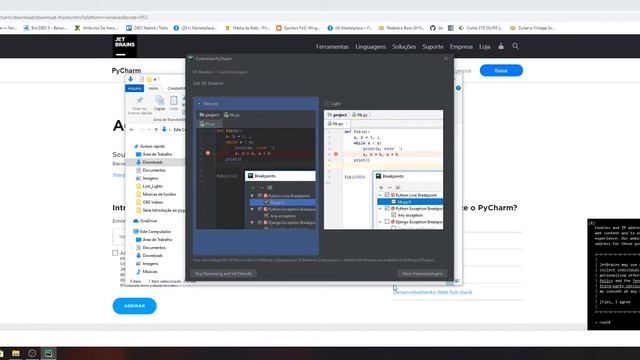Click the PyCharm icon in the Customize dialog title
The image size is (640, 360).
point(191,58)
